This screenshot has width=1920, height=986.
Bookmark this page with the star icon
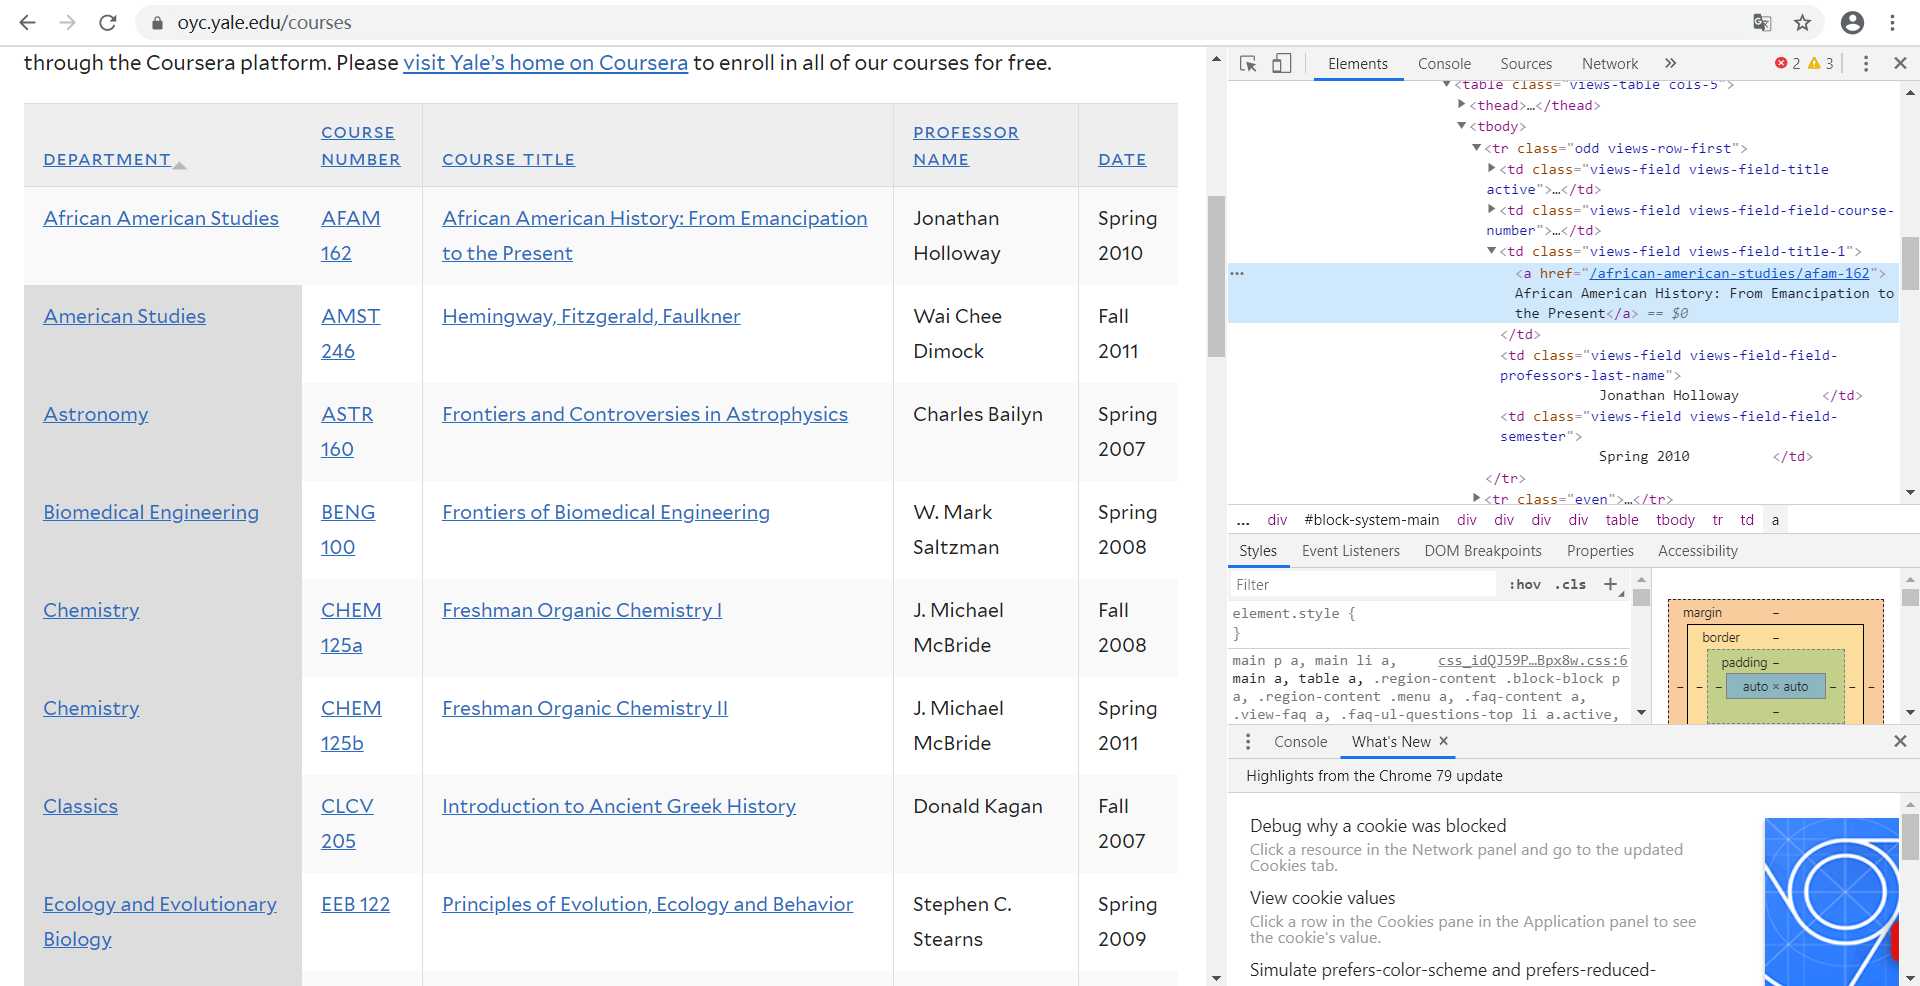[x=1802, y=22]
